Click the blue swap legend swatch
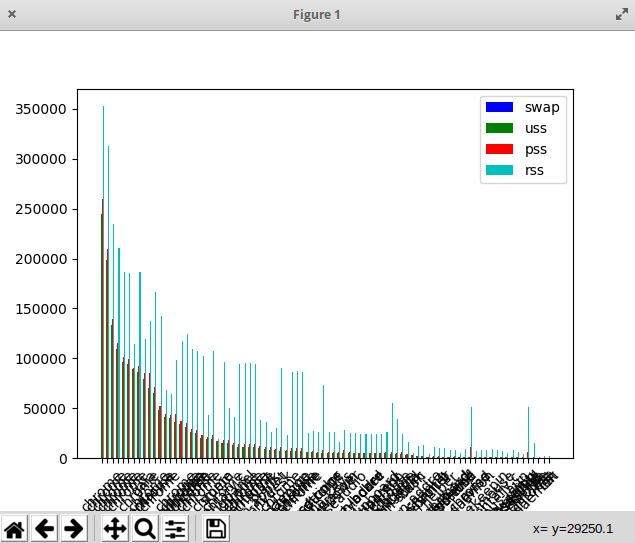This screenshot has width=635, height=543. coord(499,107)
